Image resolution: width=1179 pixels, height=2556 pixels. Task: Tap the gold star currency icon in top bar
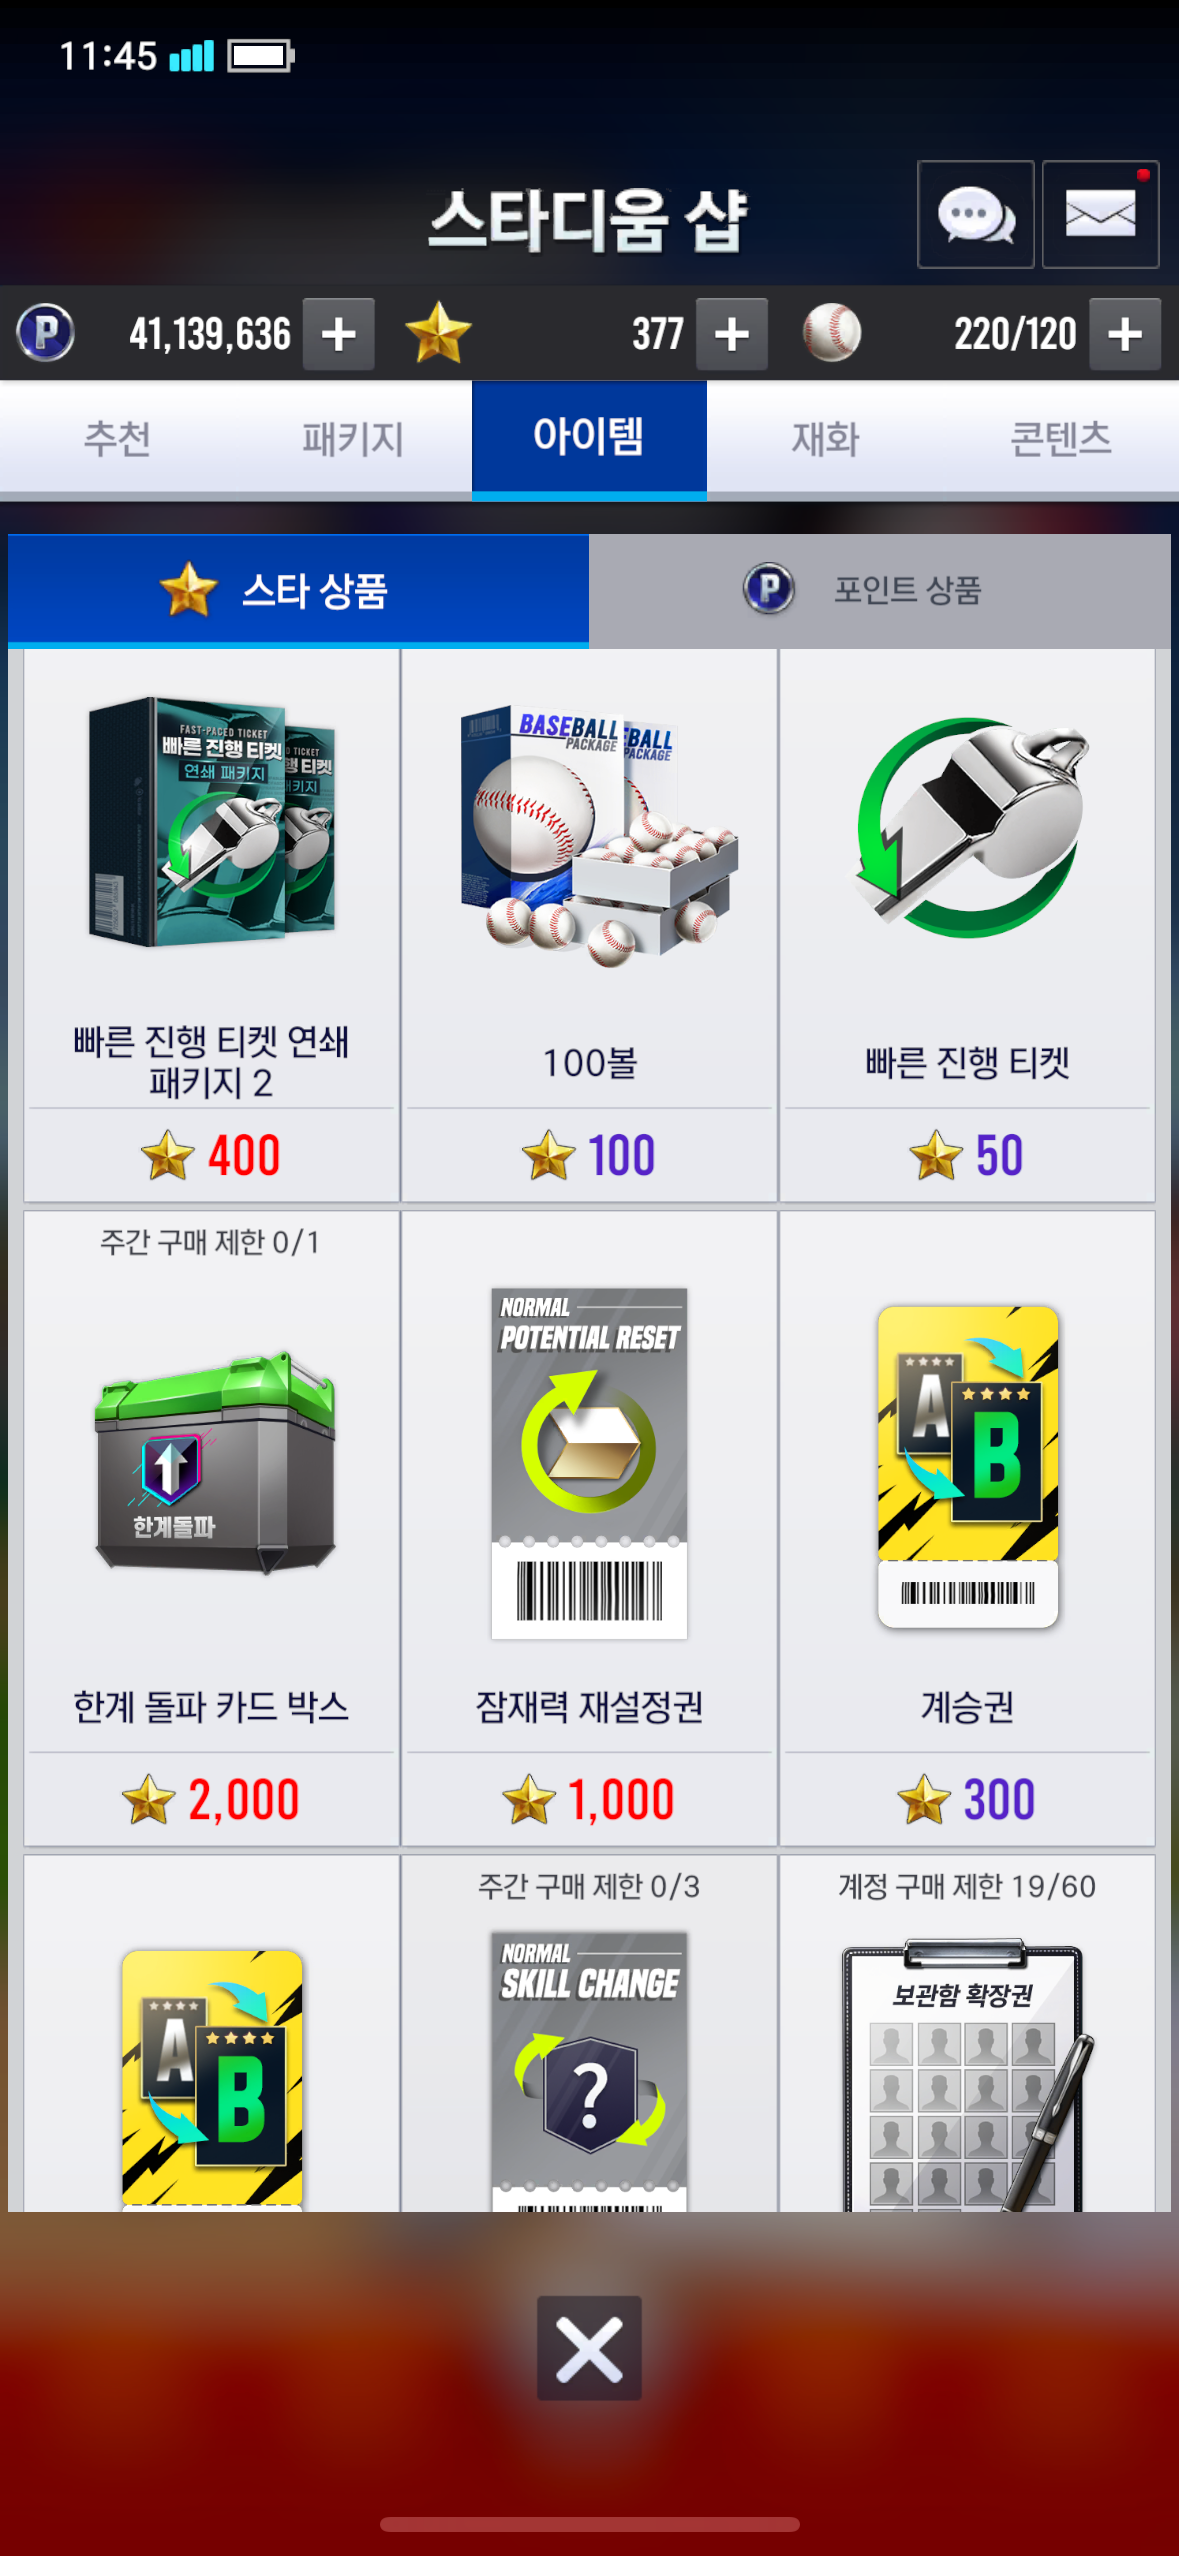coord(438,333)
